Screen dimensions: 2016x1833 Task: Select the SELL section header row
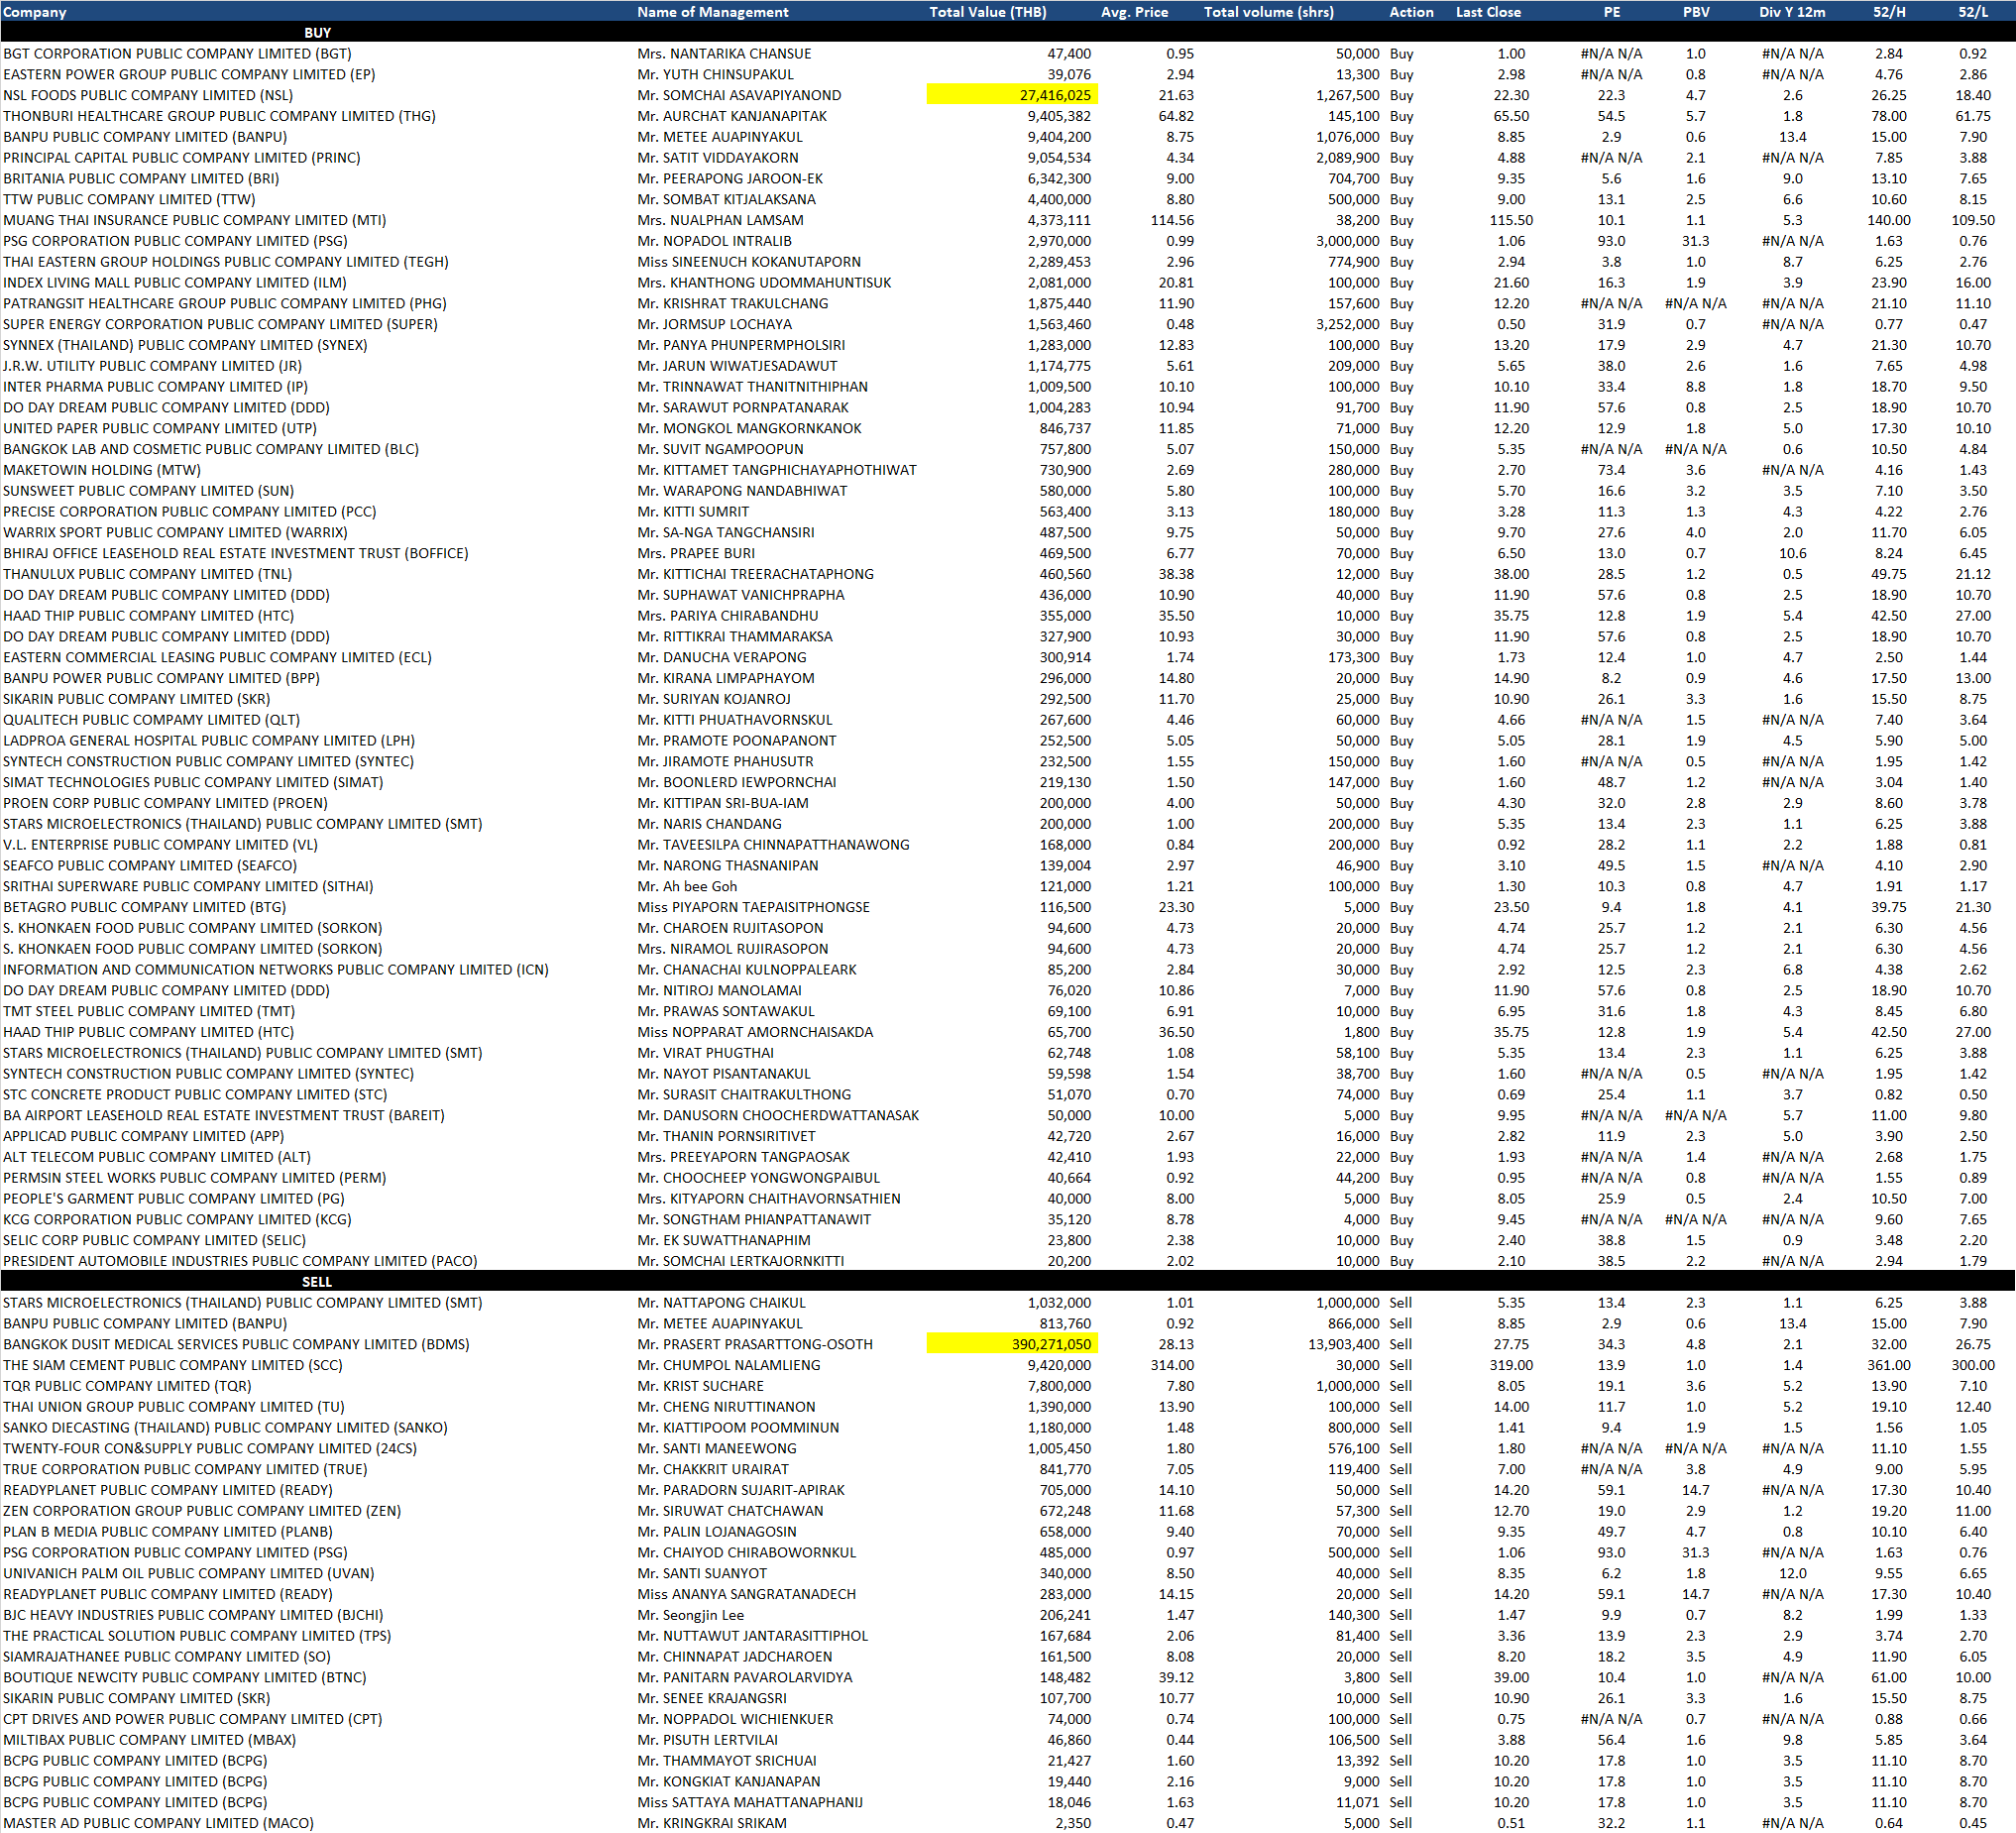coord(317,1281)
